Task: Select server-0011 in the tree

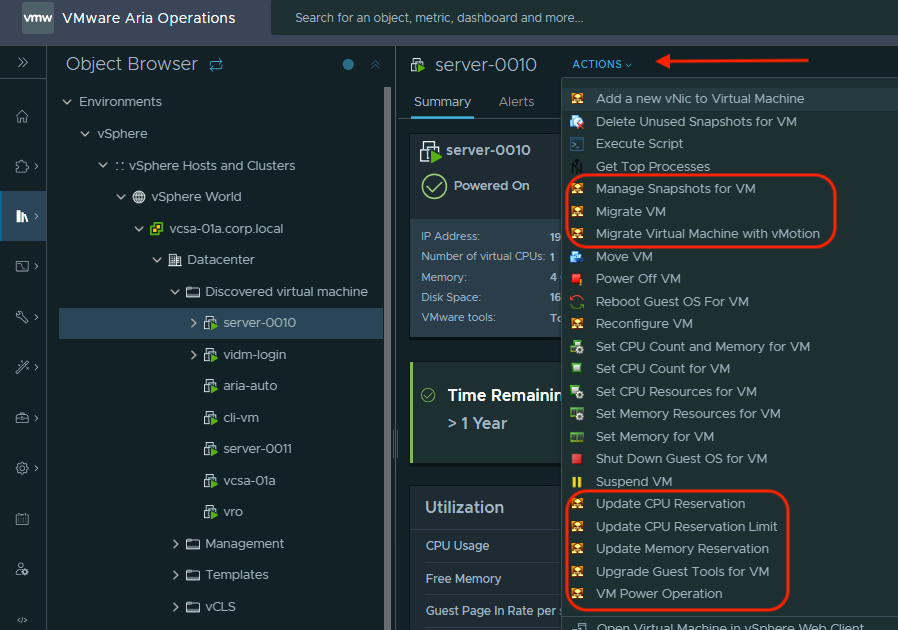Action: point(257,449)
